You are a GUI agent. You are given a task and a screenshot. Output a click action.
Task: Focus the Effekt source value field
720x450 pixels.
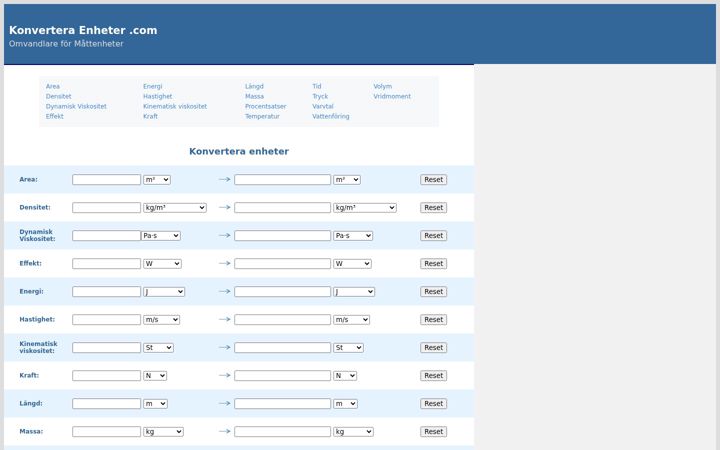click(107, 264)
